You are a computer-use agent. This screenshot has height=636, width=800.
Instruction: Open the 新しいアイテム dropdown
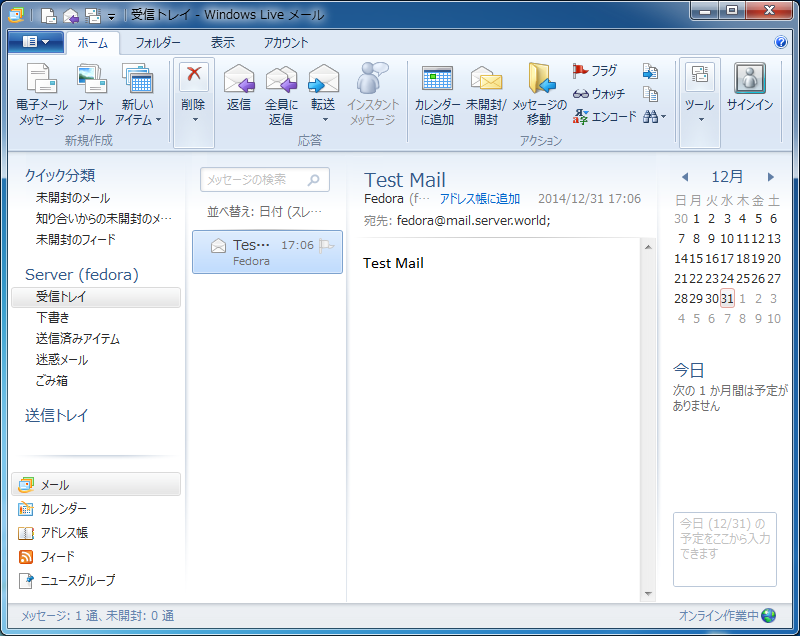coord(137,94)
